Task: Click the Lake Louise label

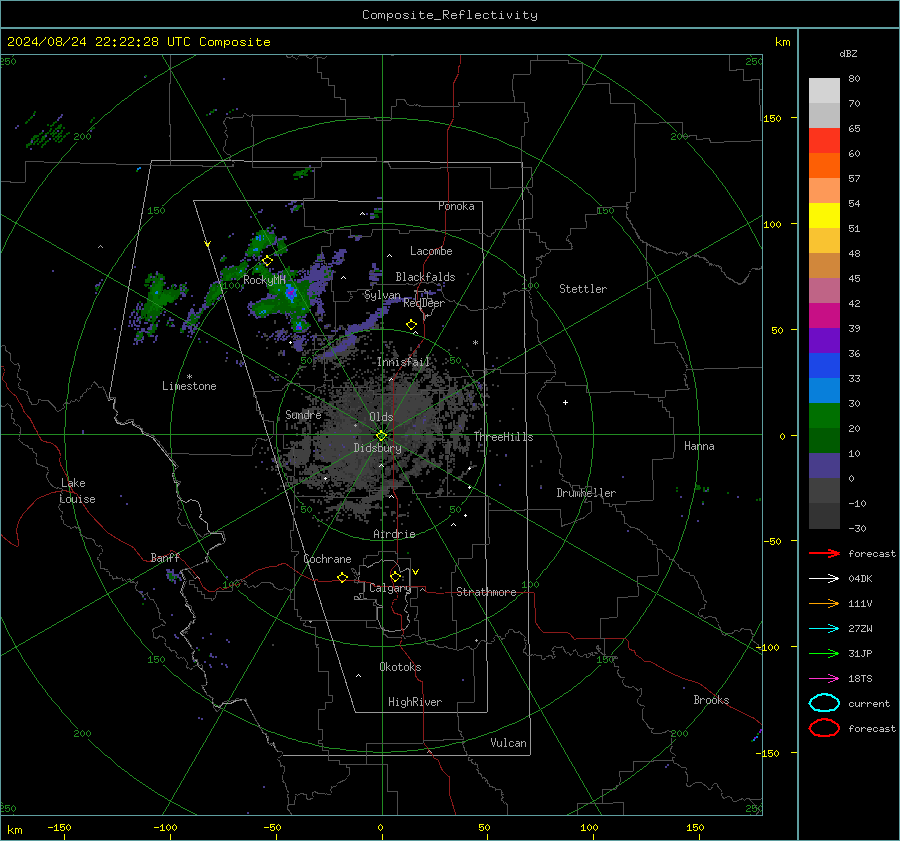Action: (77, 491)
